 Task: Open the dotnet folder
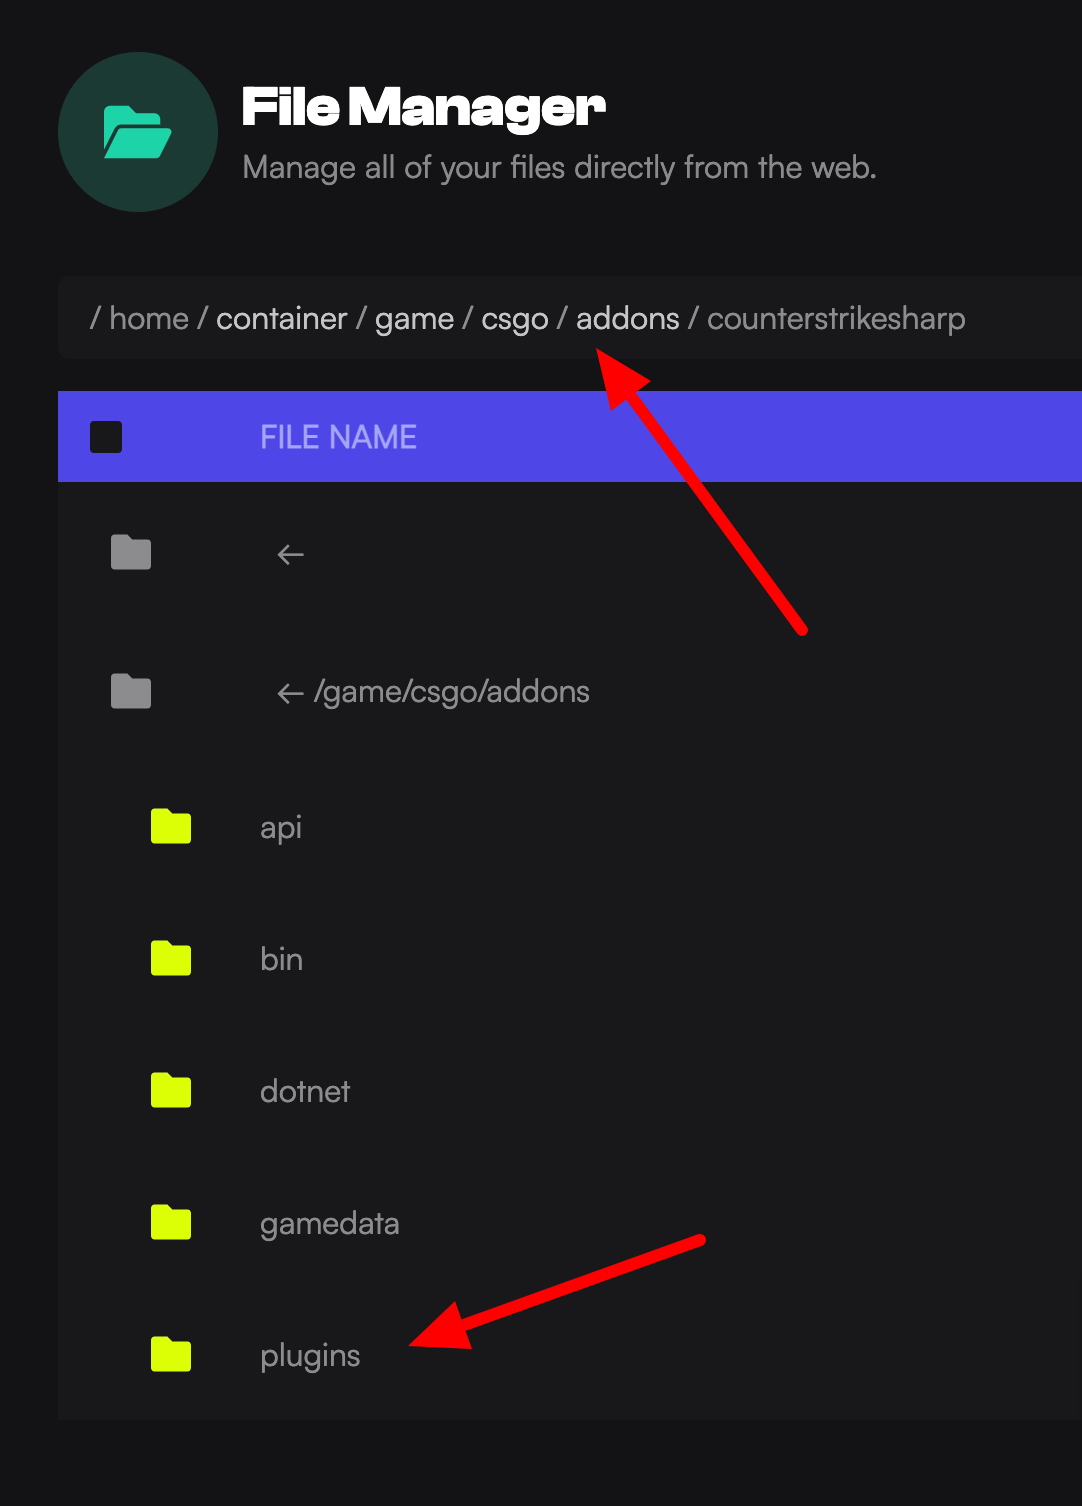305,1092
